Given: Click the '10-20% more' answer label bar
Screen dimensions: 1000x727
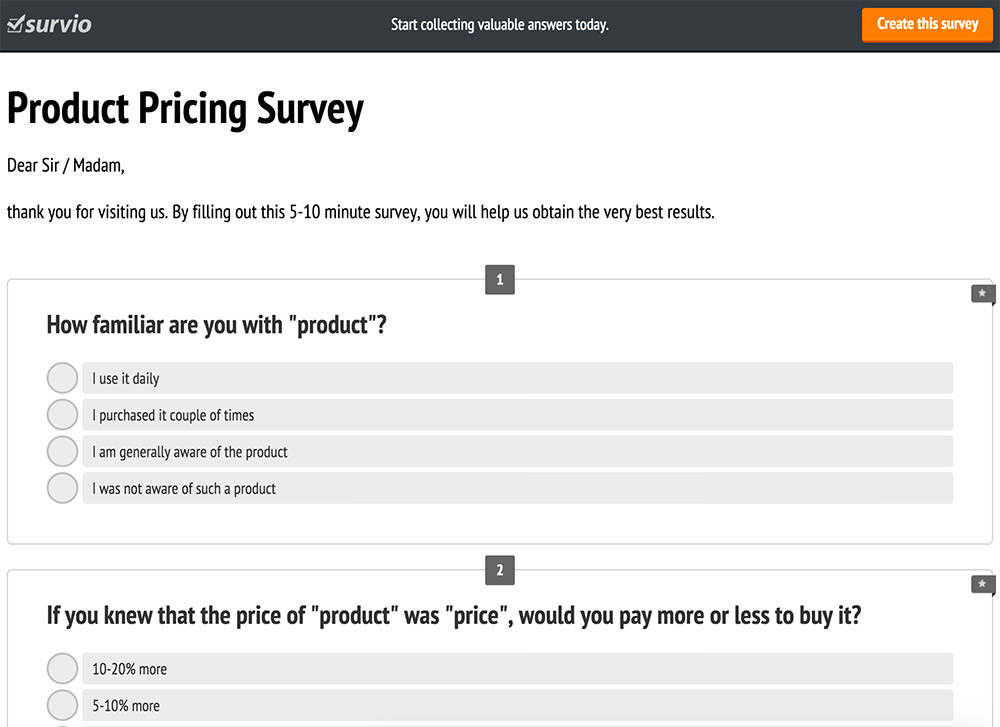Looking at the screenshot, I should [518, 668].
